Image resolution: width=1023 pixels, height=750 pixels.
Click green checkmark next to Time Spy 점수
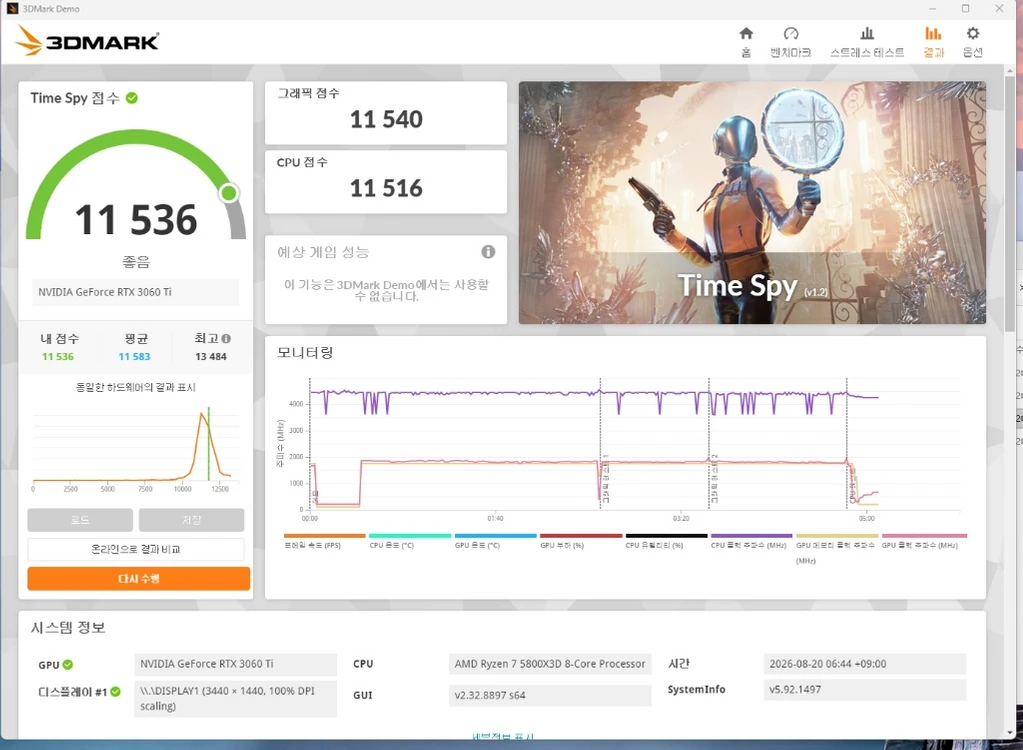[x=132, y=98]
